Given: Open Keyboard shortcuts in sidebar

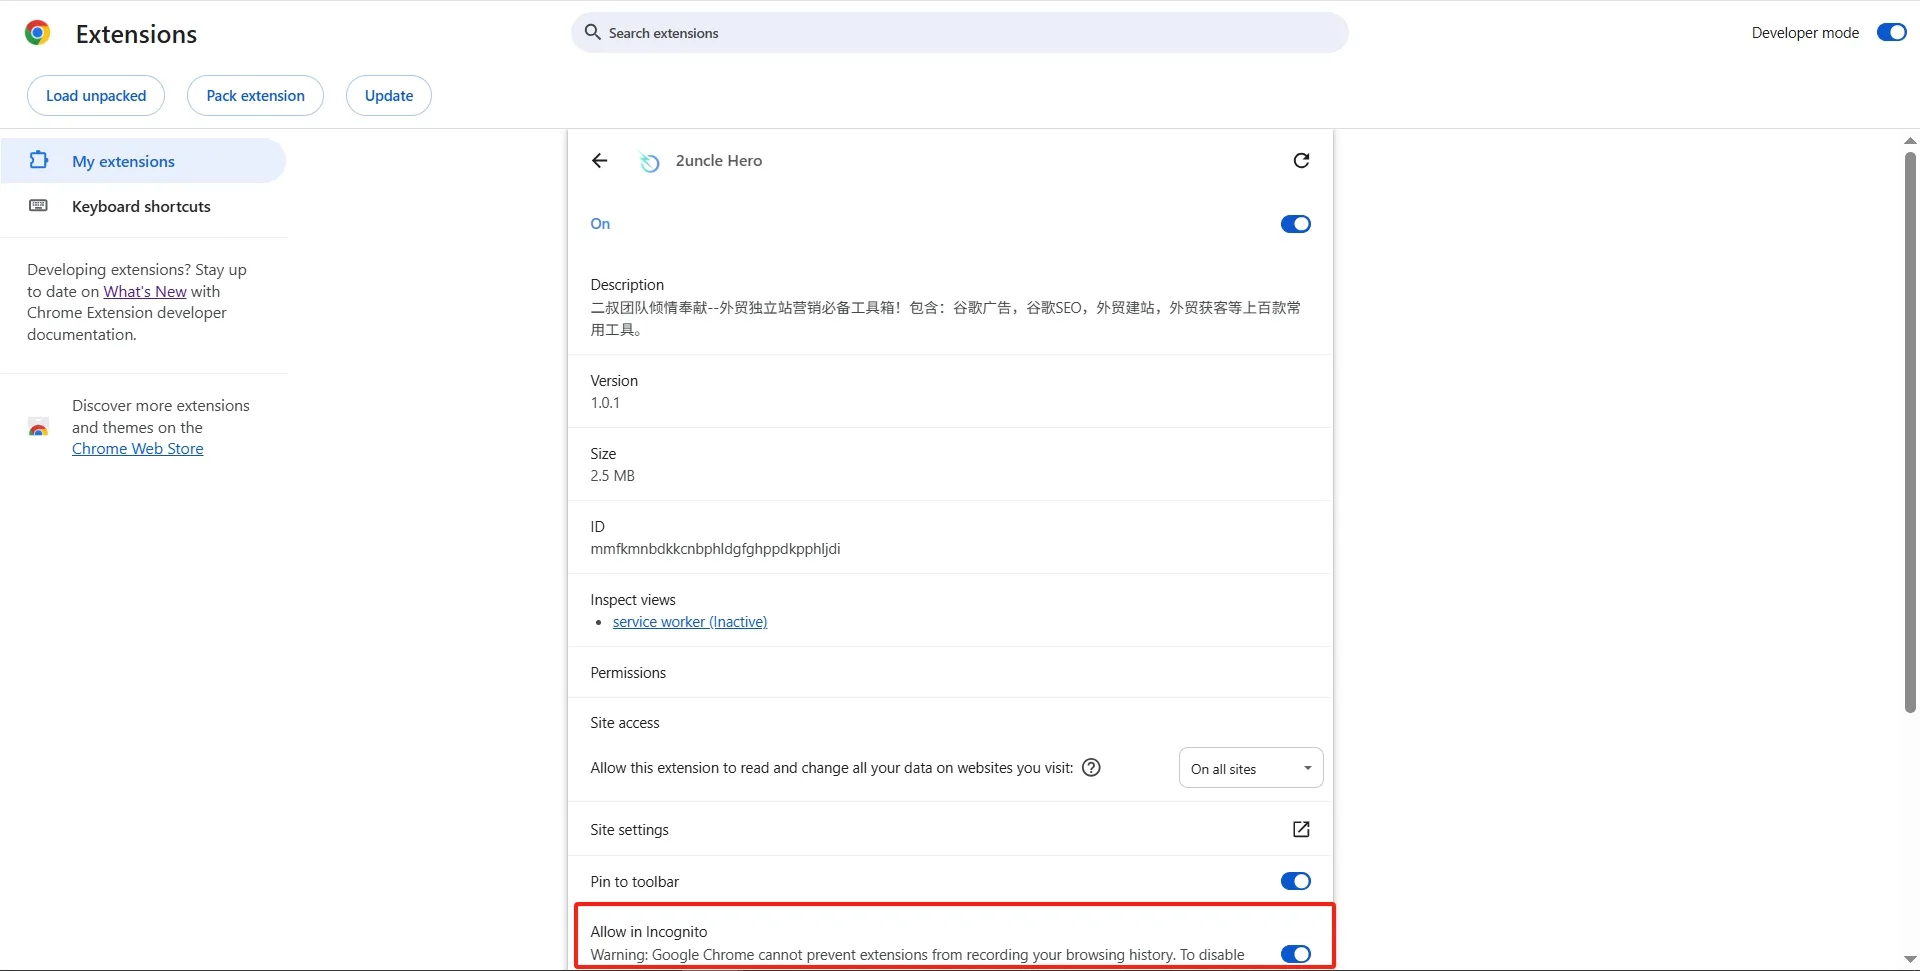Looking at the screenshot, I should (x=143, y=207).
